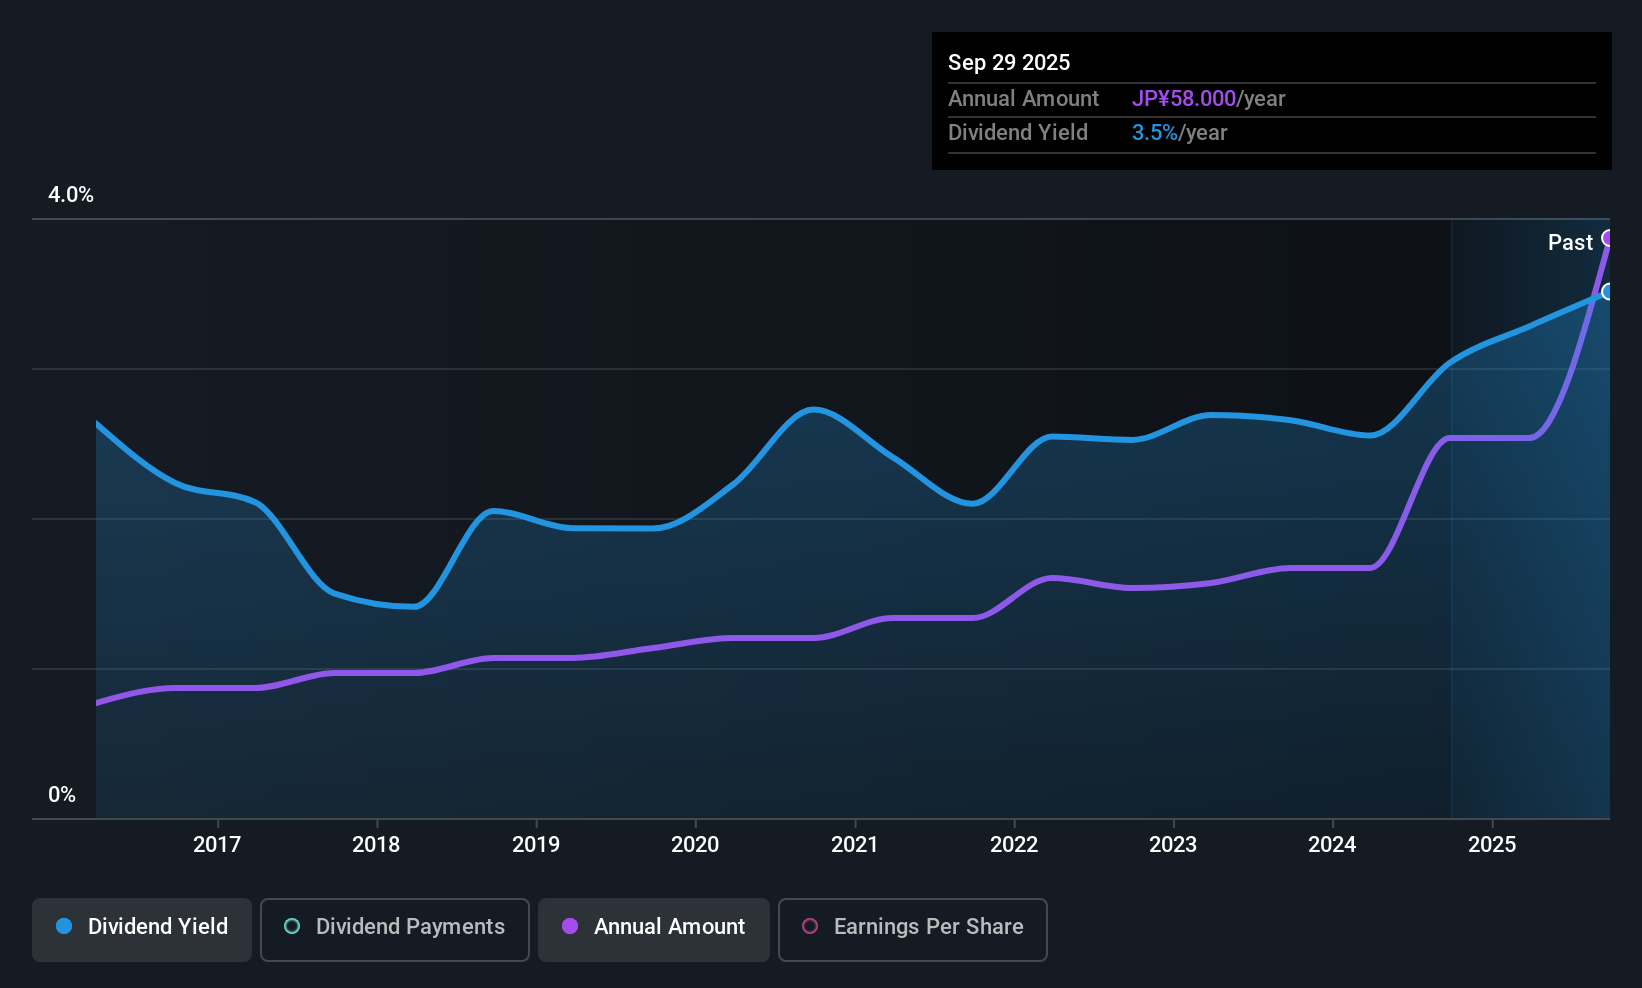Click the JP¥58.000/year amount link
This screenshot has width=1642, height=988.
click(x=1185, y=98)
